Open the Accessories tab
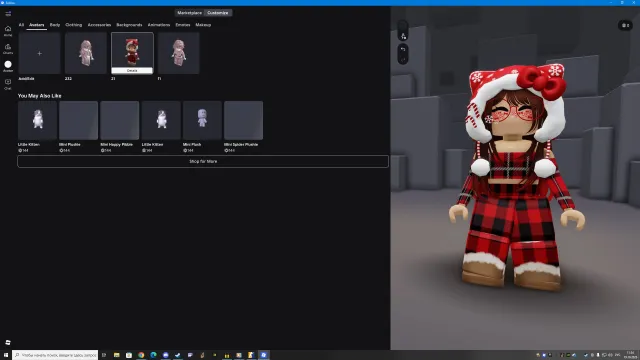This screenshot has height=360, width=640. coord(99,25)
